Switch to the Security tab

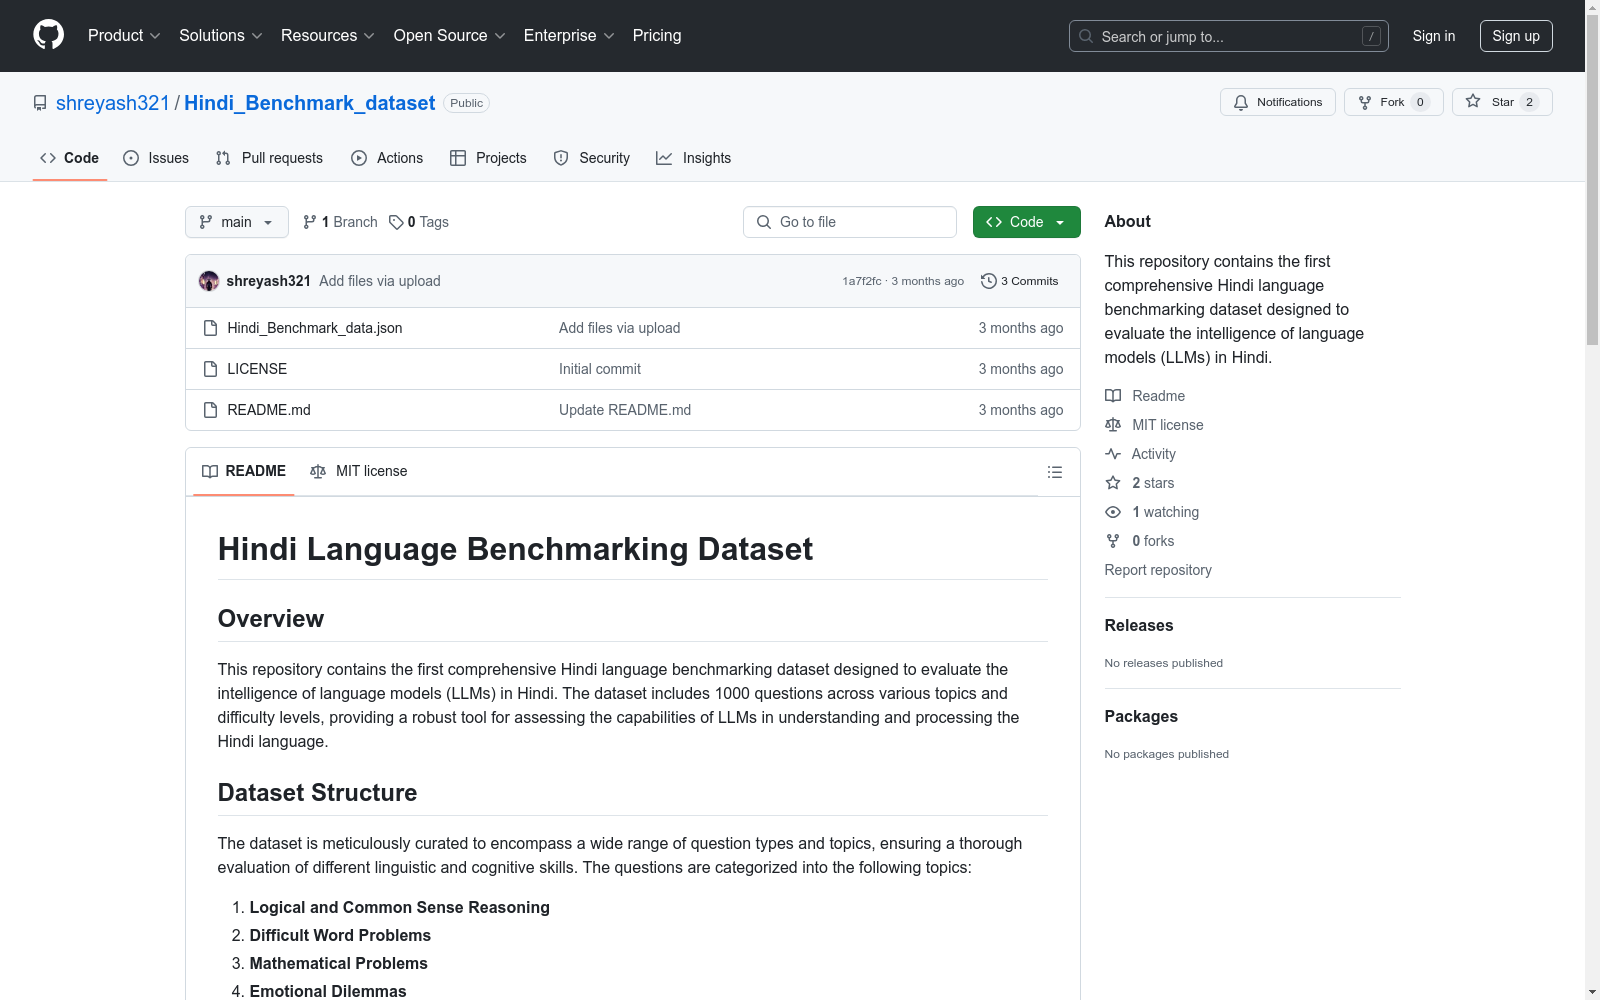click(592, 158)
